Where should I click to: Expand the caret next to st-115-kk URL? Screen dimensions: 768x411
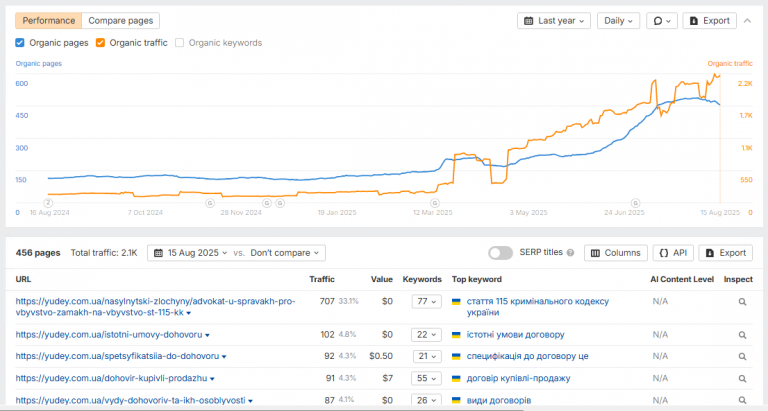coord(189,313)
